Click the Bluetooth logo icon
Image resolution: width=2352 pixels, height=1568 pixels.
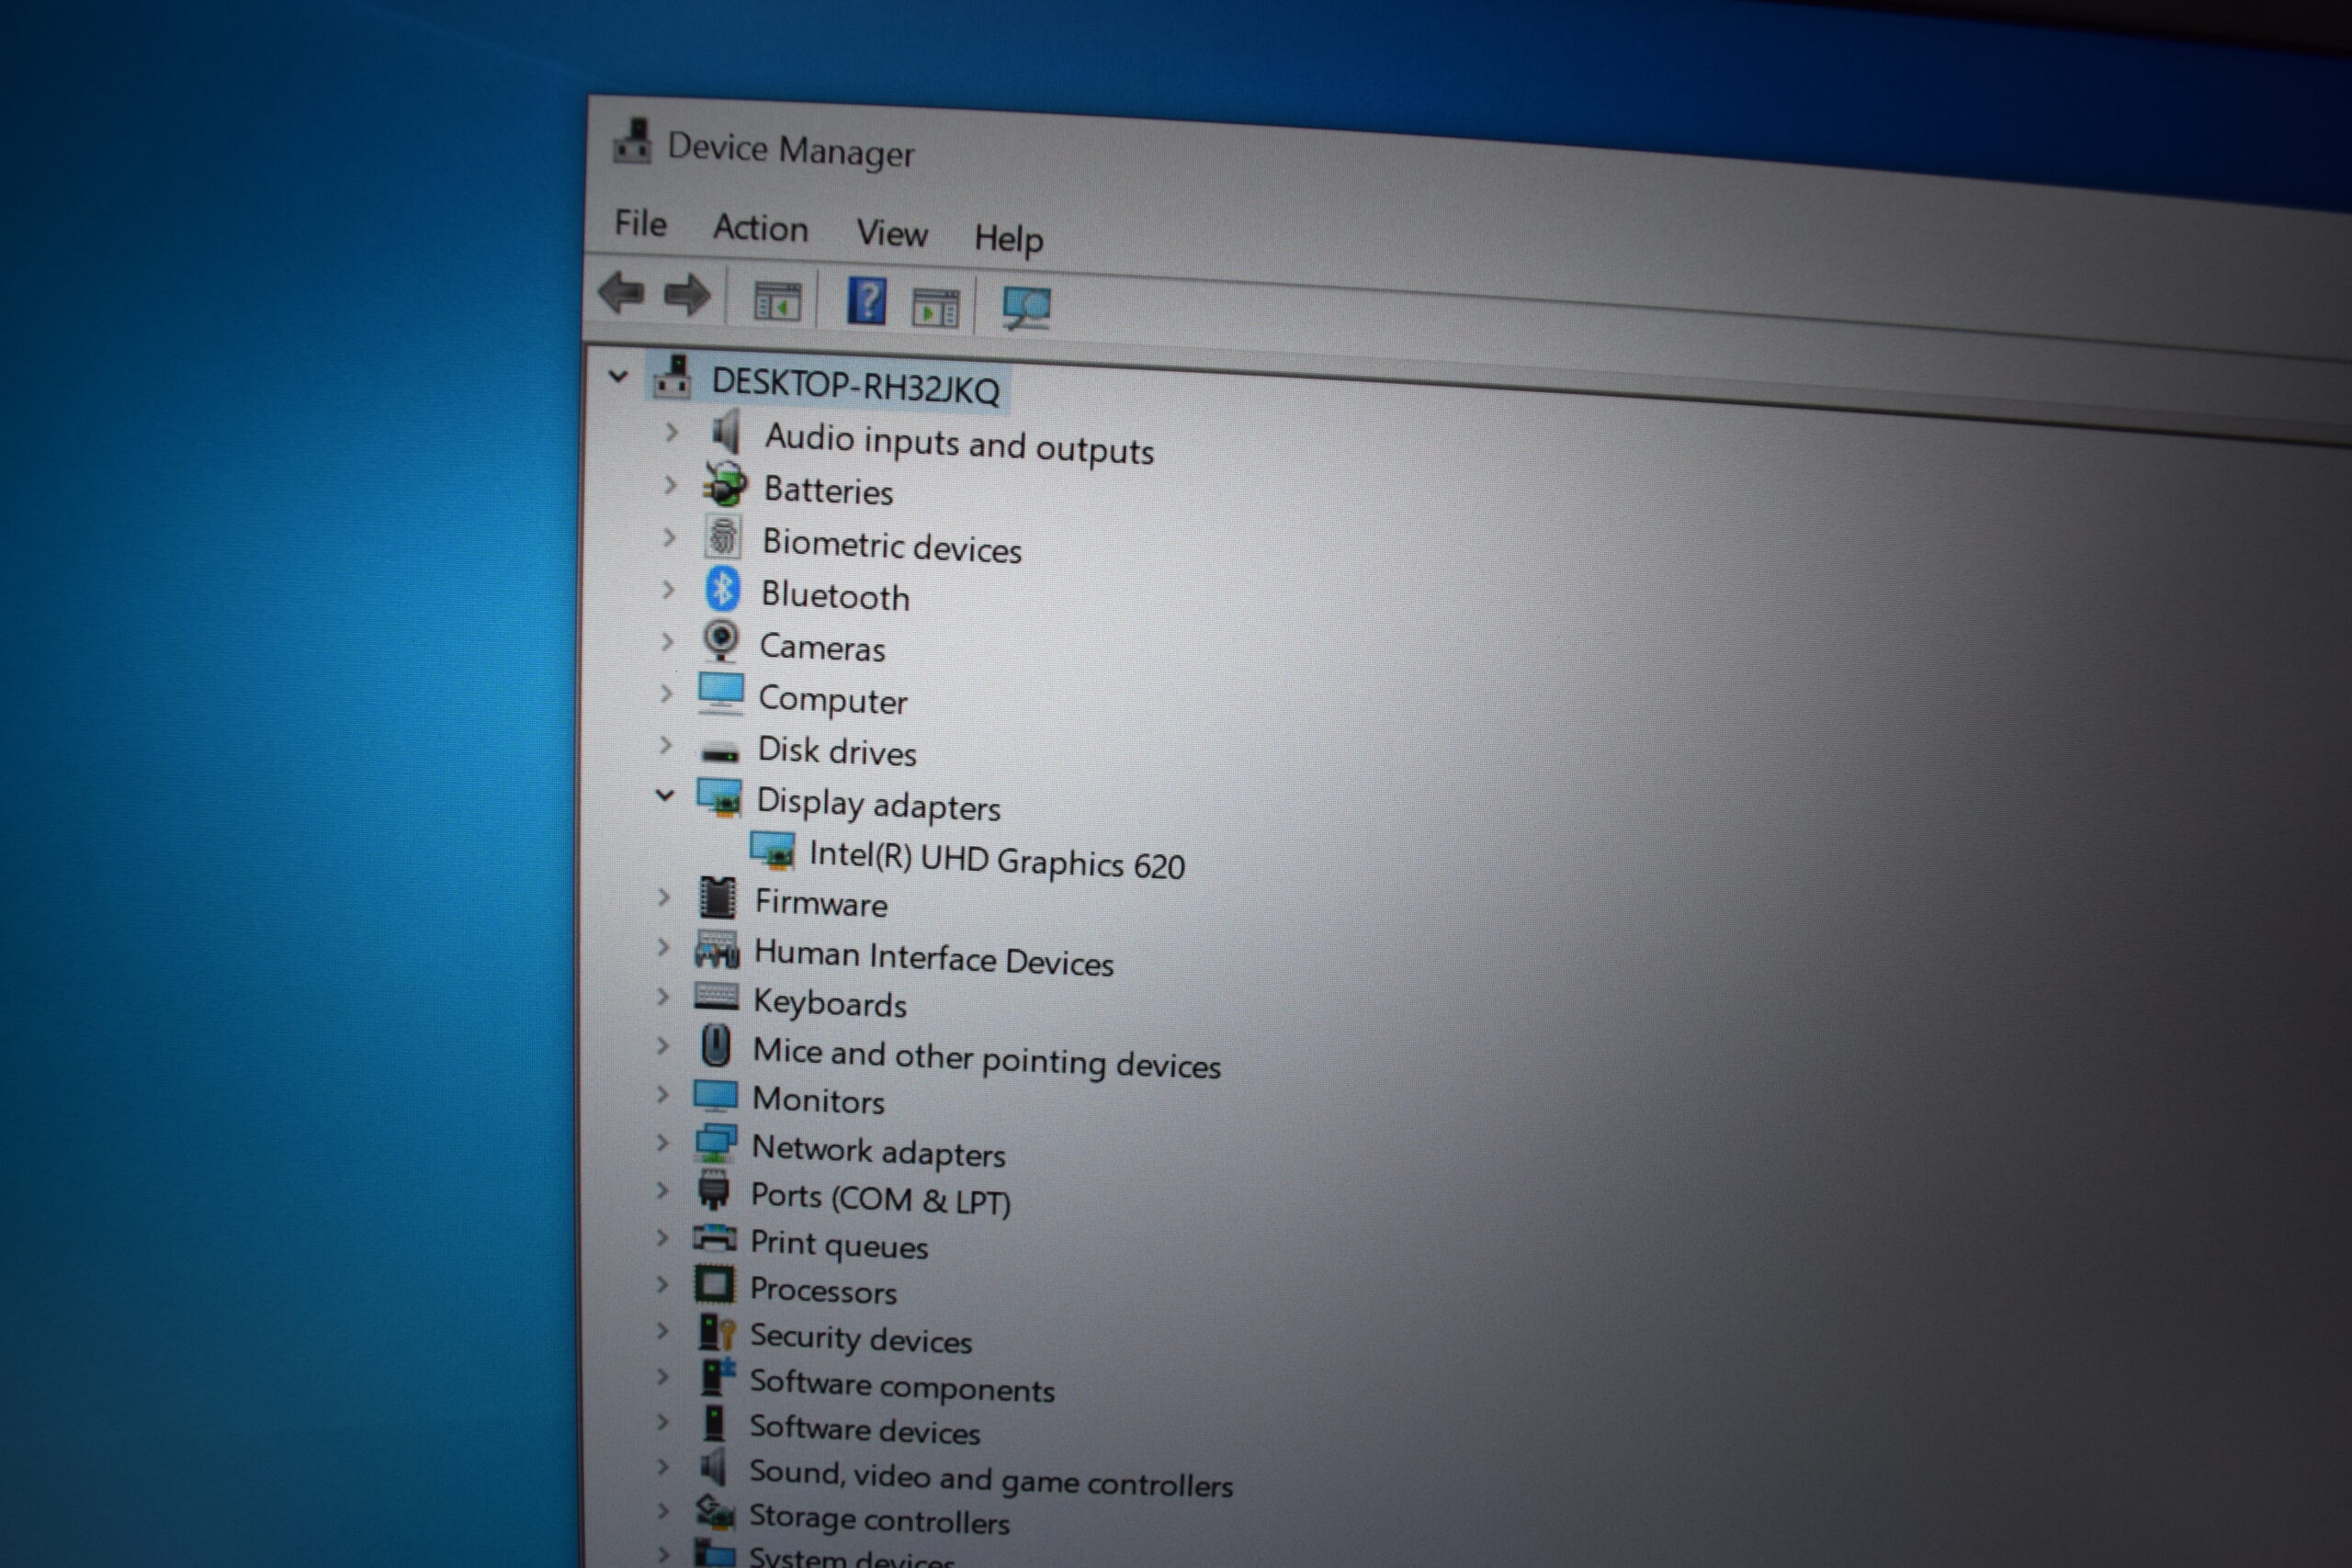coord(722,589)
